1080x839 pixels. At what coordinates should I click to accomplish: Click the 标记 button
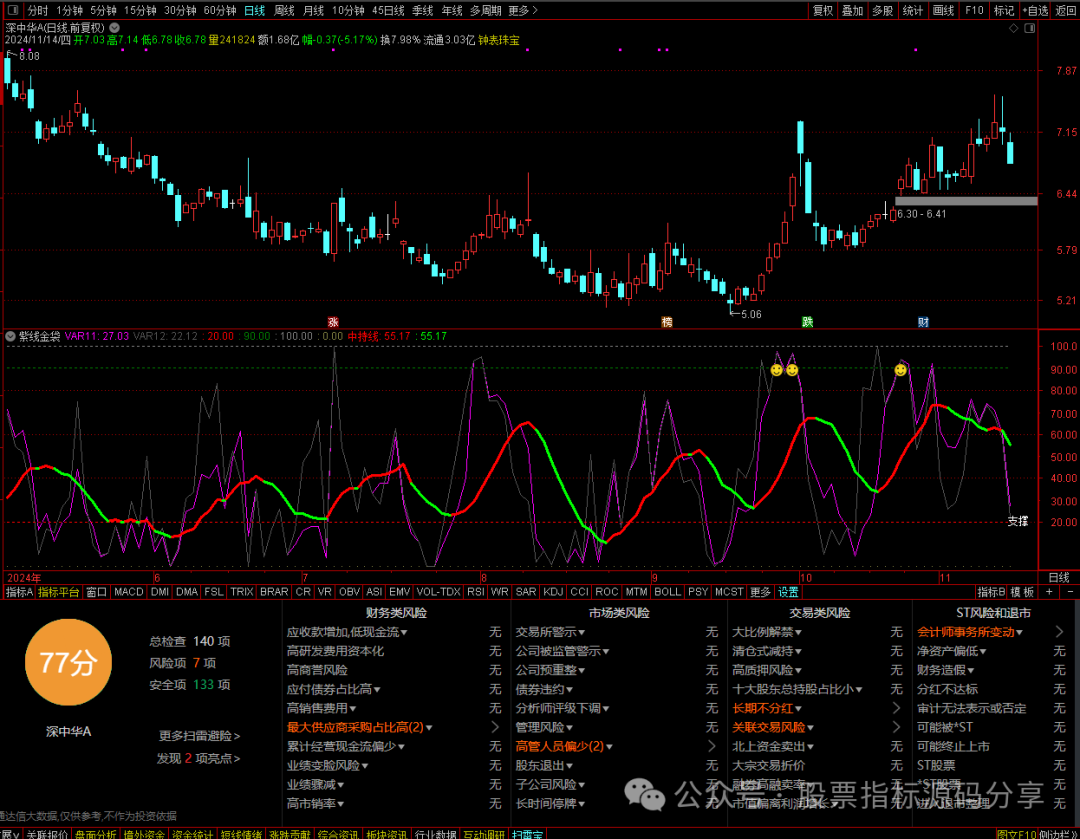point(1004,10)
